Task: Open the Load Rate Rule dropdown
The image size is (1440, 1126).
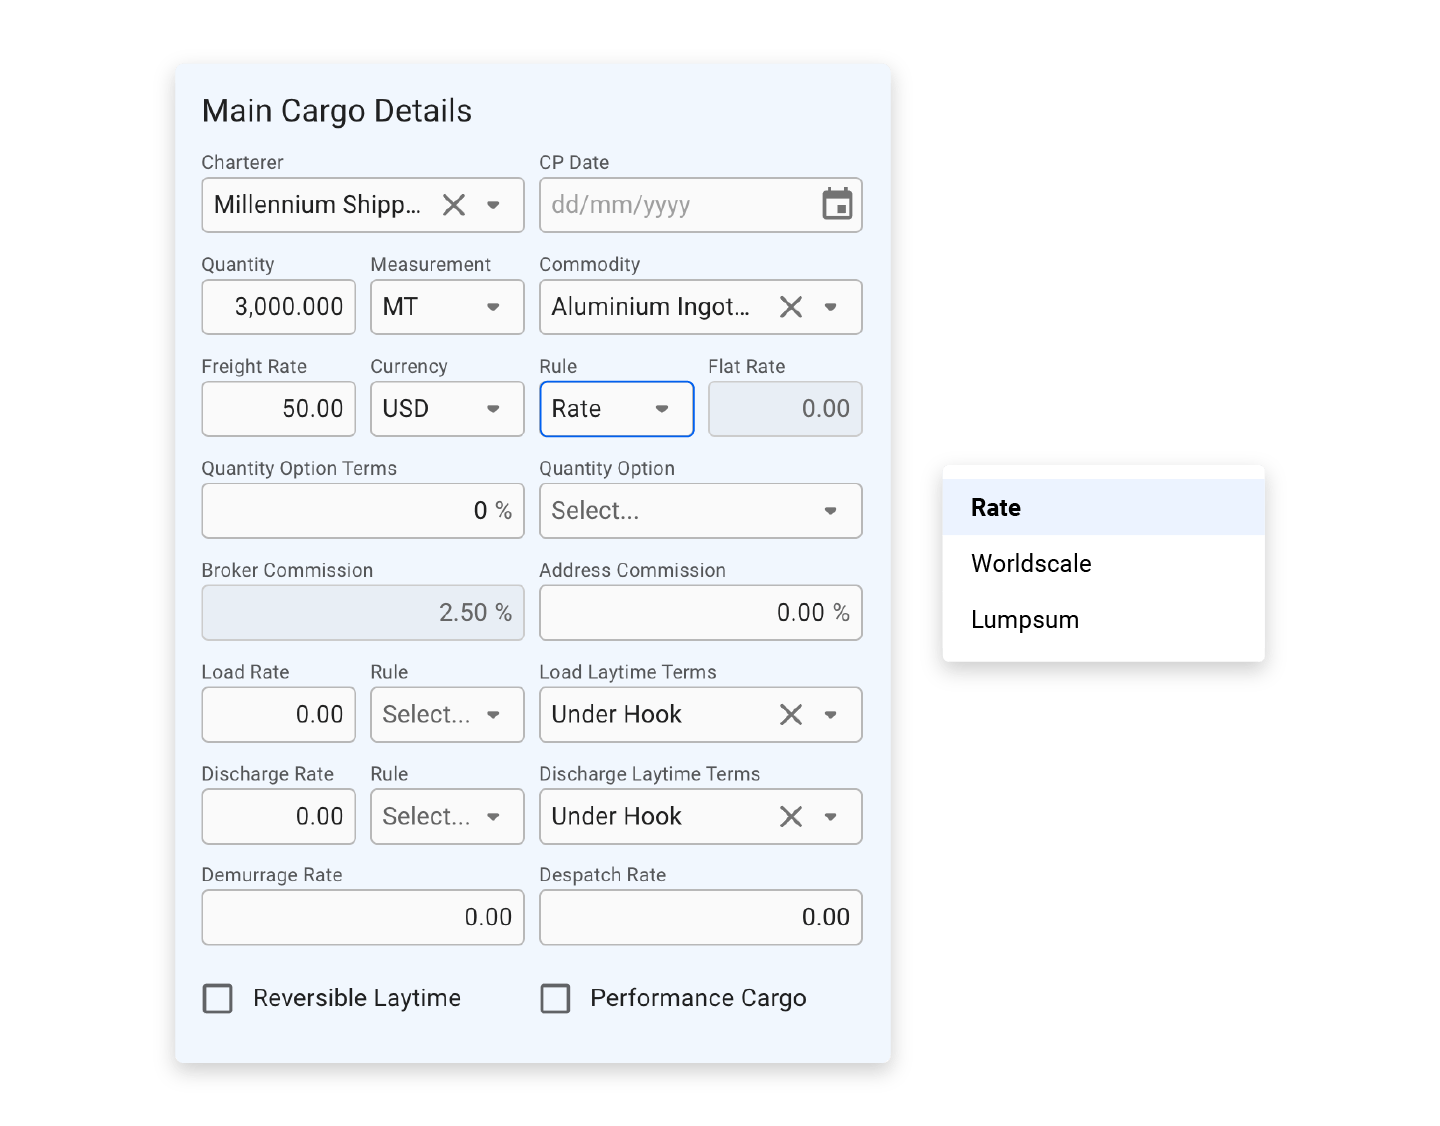Action: pos(447,714)
